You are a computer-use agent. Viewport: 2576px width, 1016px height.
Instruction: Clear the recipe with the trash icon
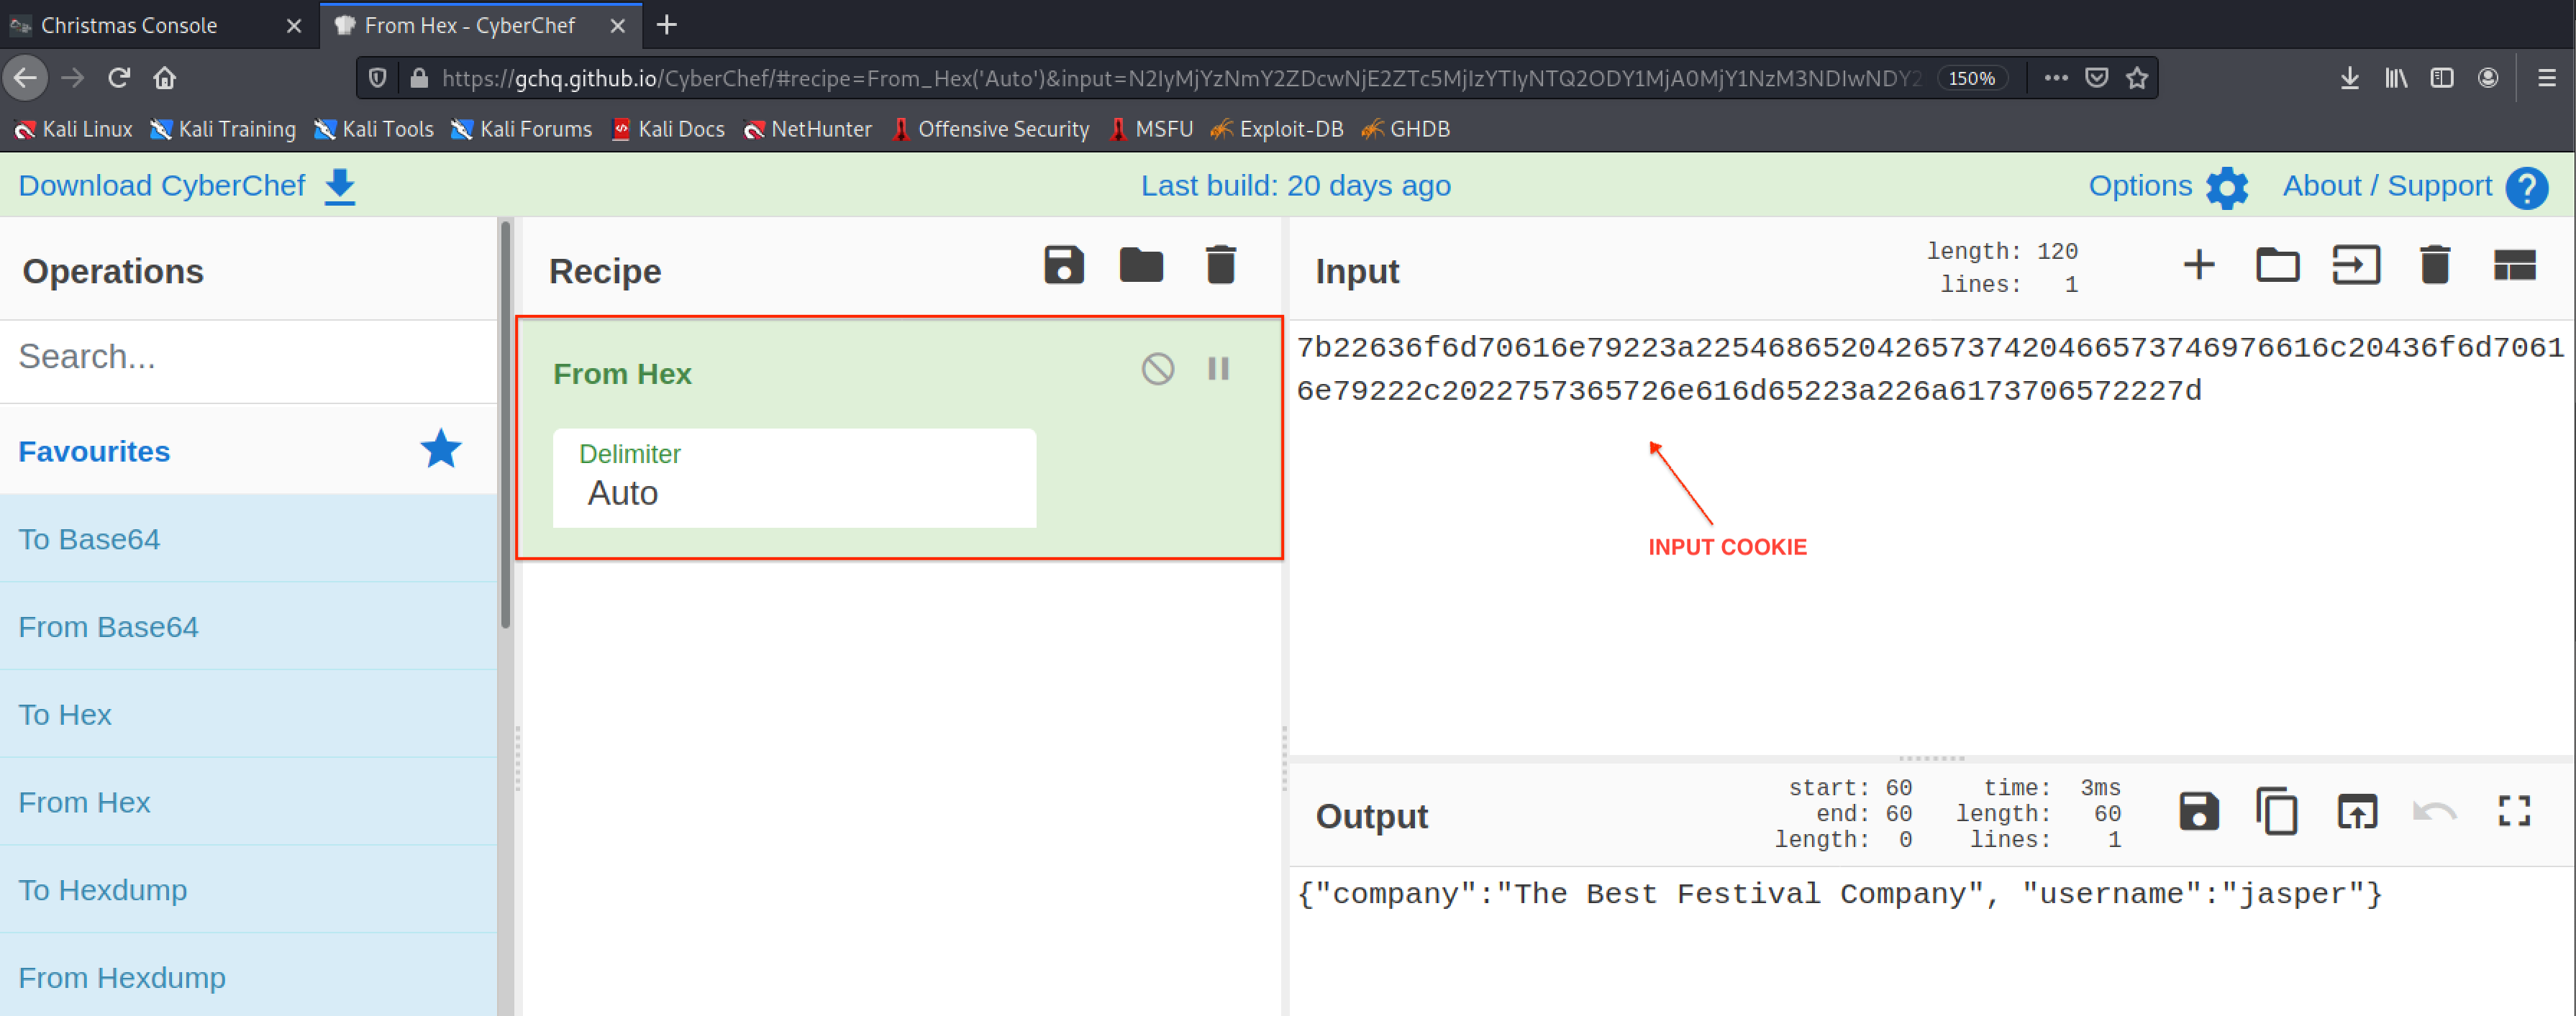click(1220, 266)
